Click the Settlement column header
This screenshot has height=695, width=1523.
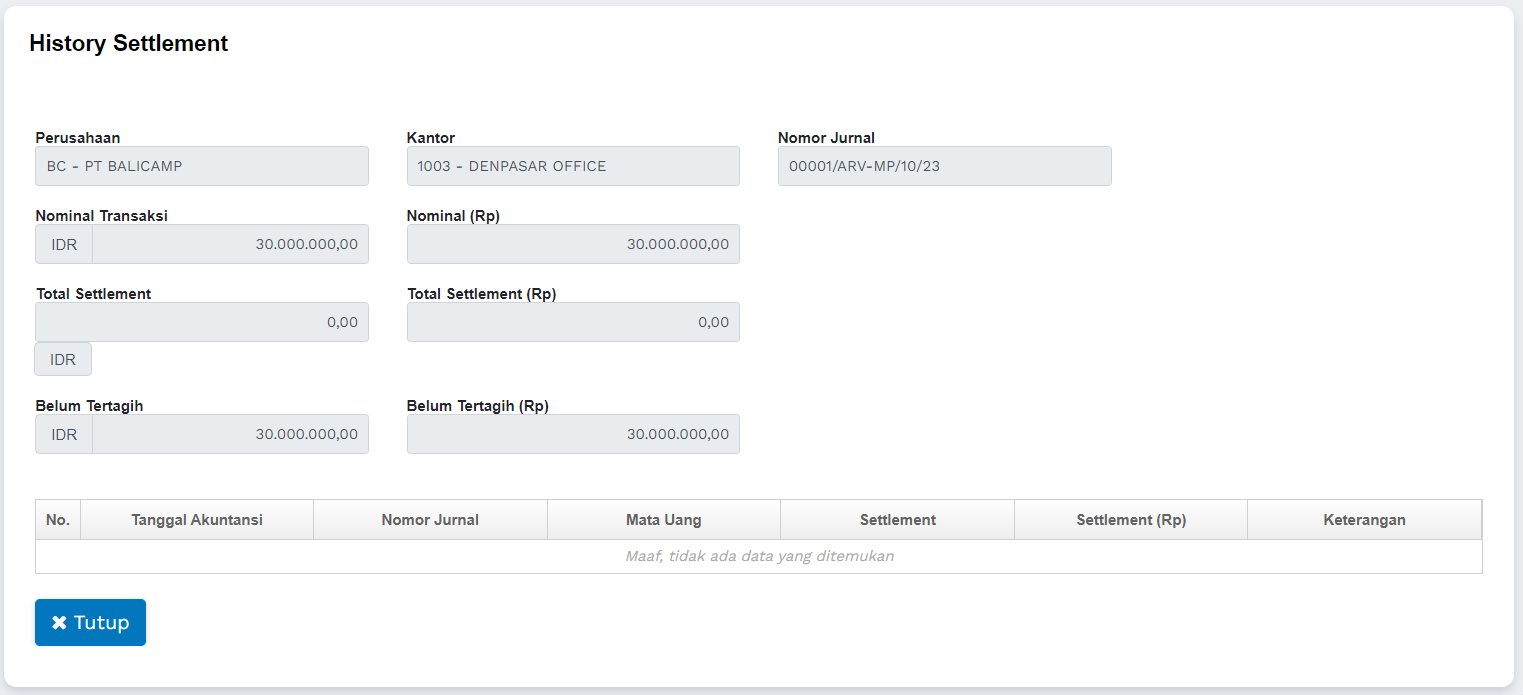coord(898,520)
